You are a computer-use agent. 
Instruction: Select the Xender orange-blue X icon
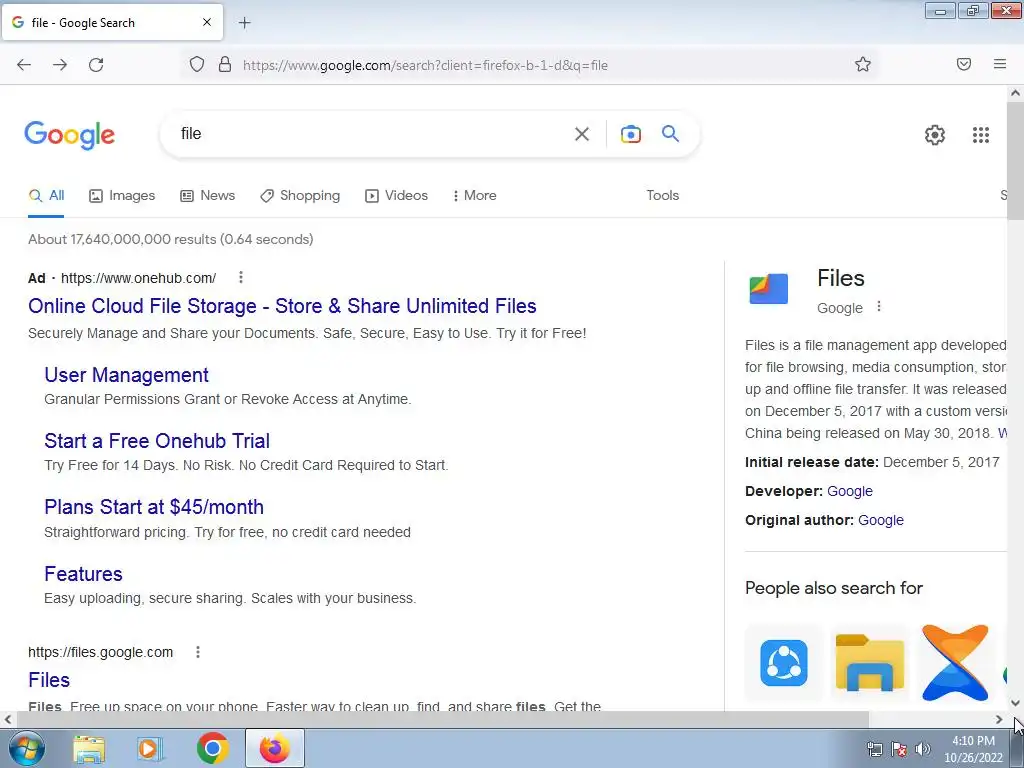click(955, 663)
